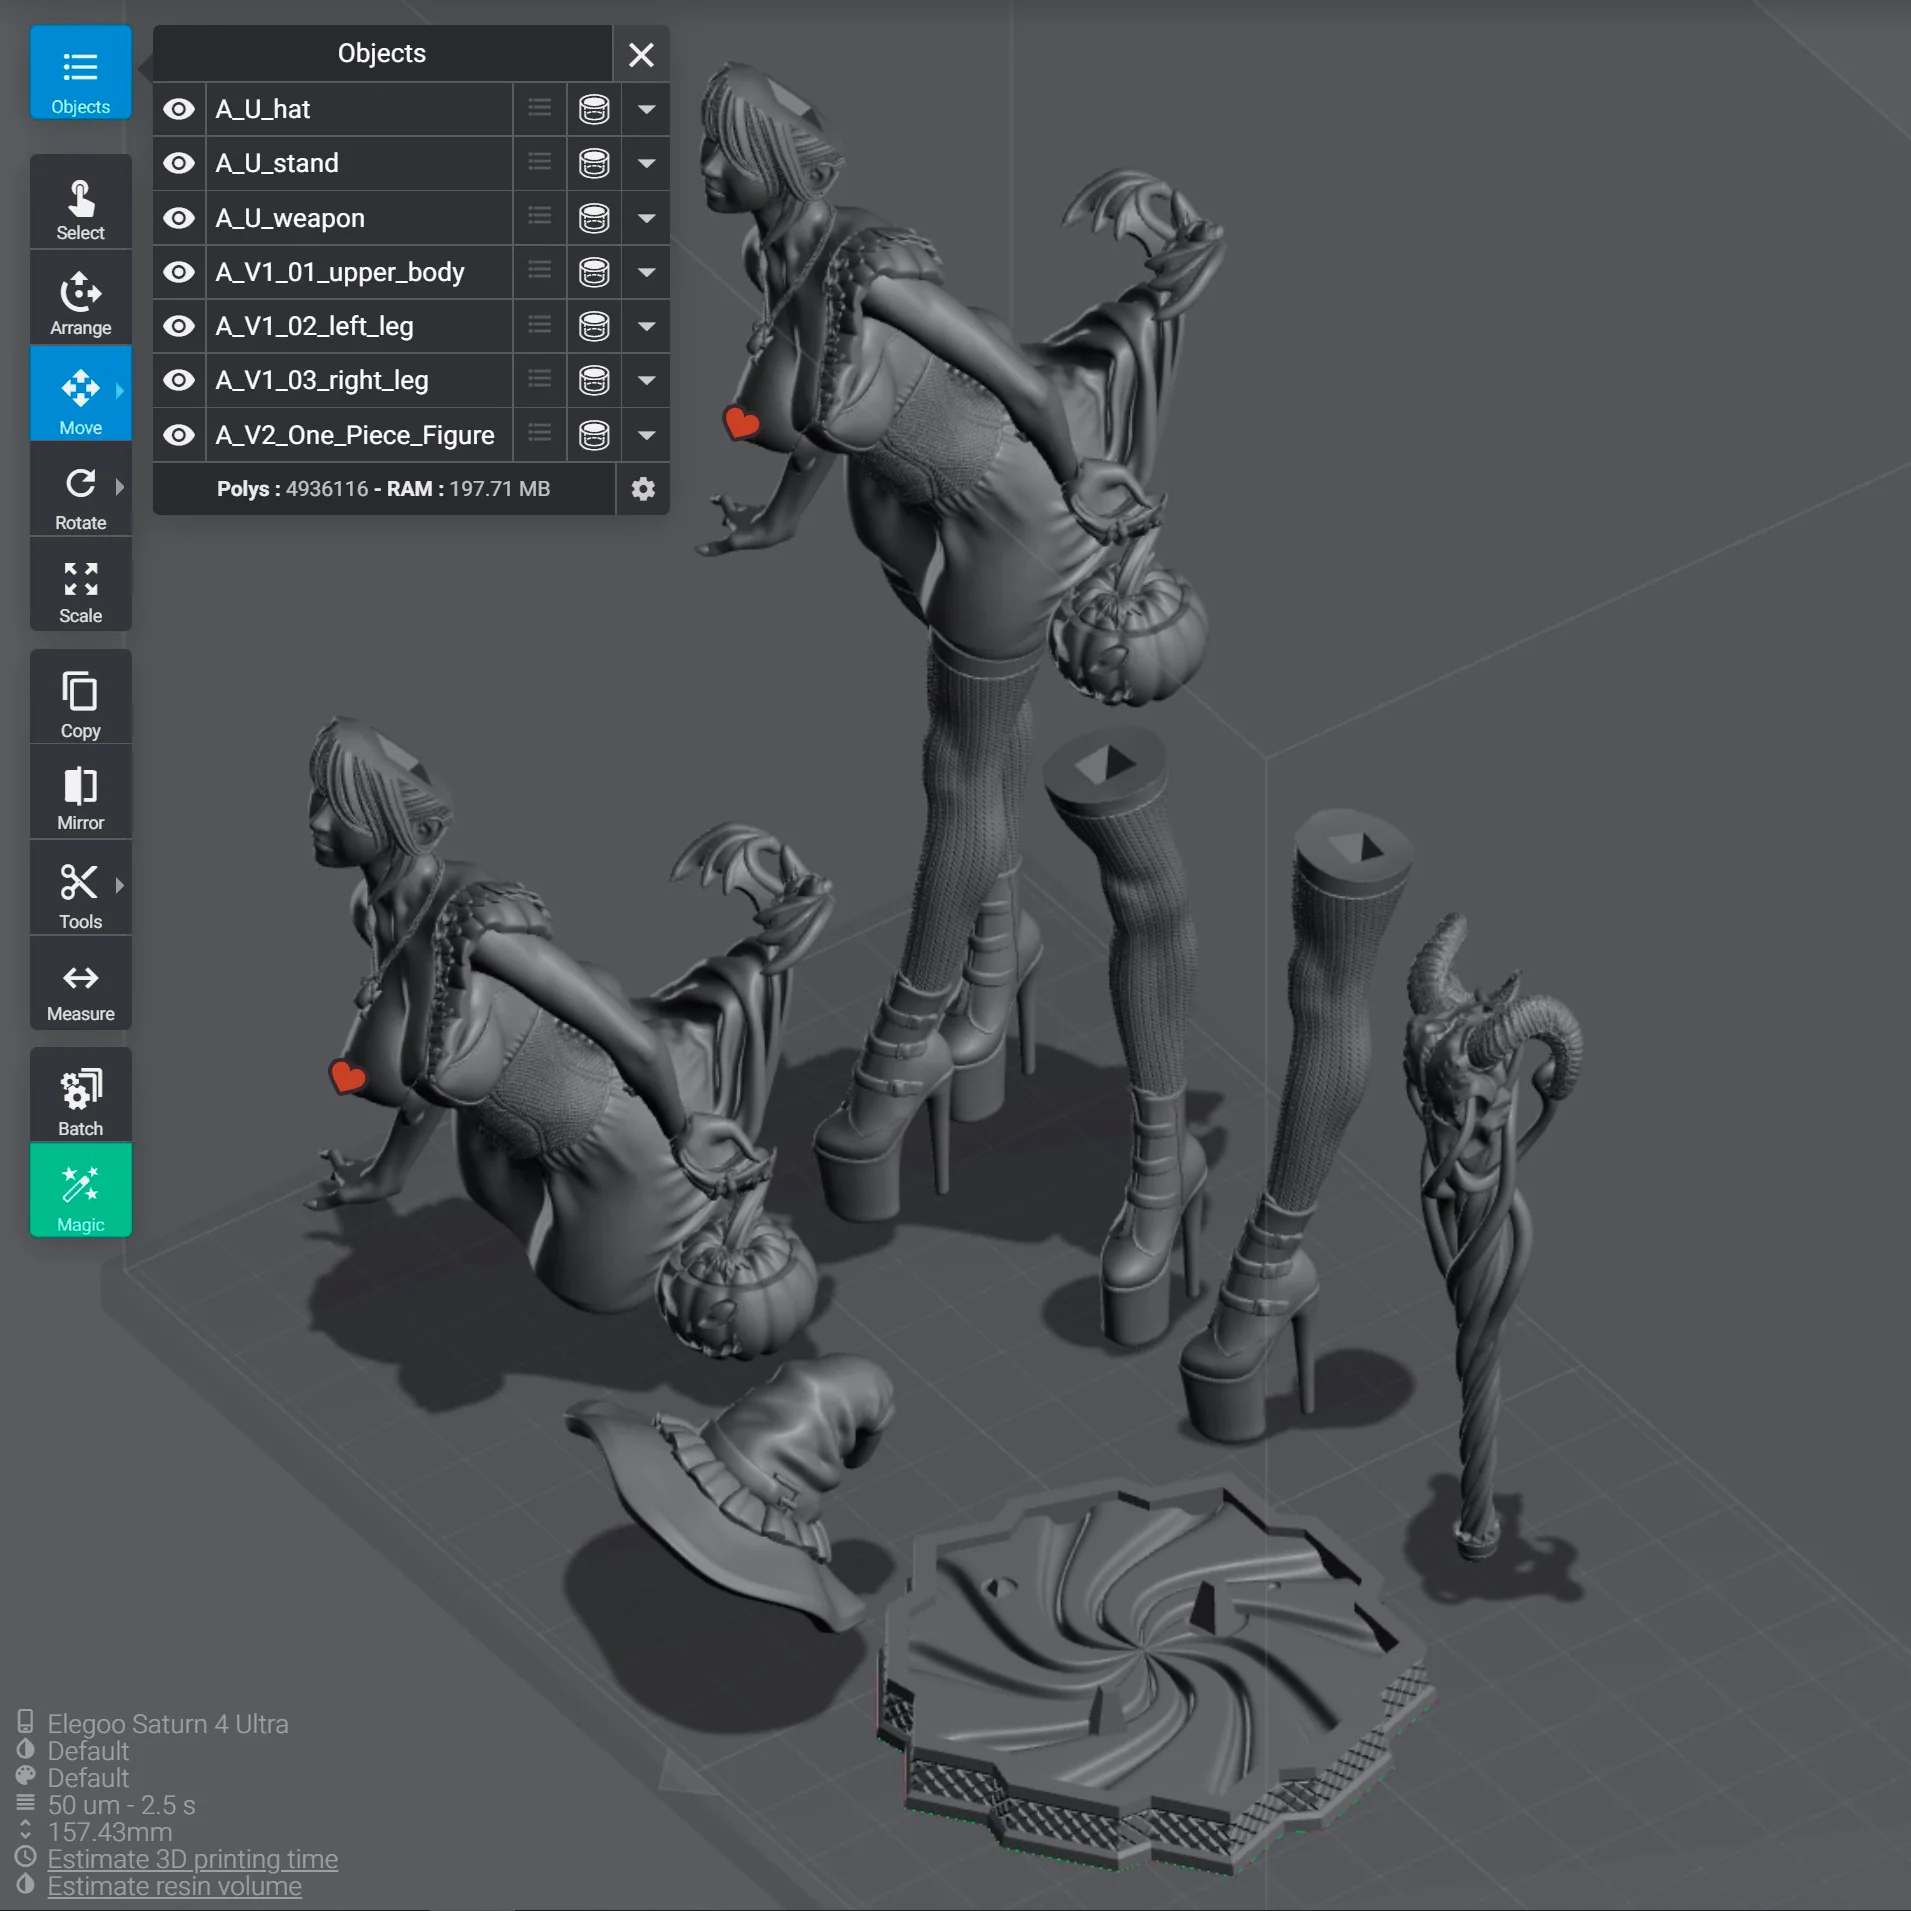This screenshot has height=1911, width=1911.
Task: Expand the Tools submenu arrow
Action: tap(120, 885)
